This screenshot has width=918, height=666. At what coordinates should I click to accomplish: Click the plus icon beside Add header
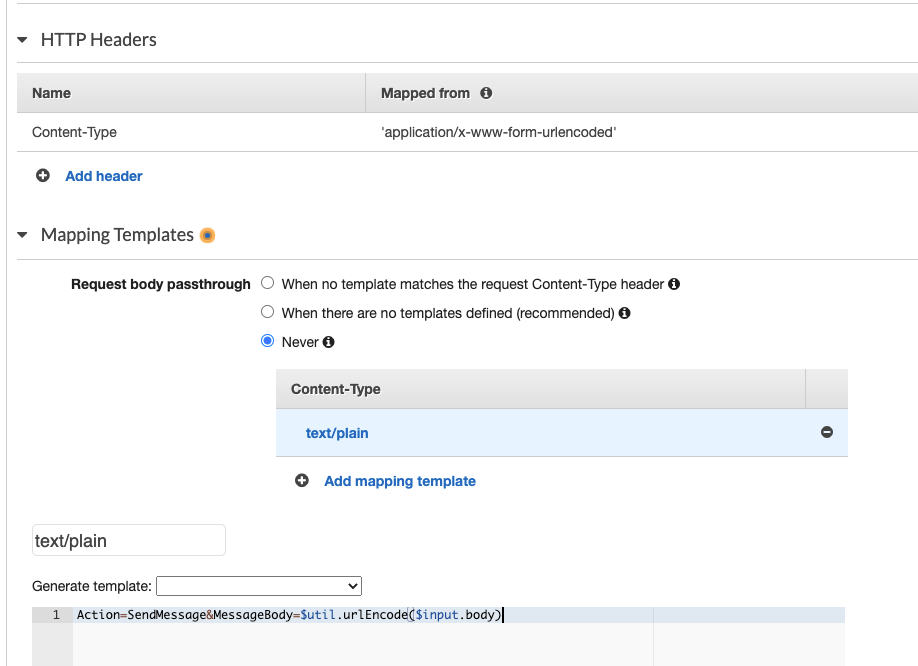42,175
